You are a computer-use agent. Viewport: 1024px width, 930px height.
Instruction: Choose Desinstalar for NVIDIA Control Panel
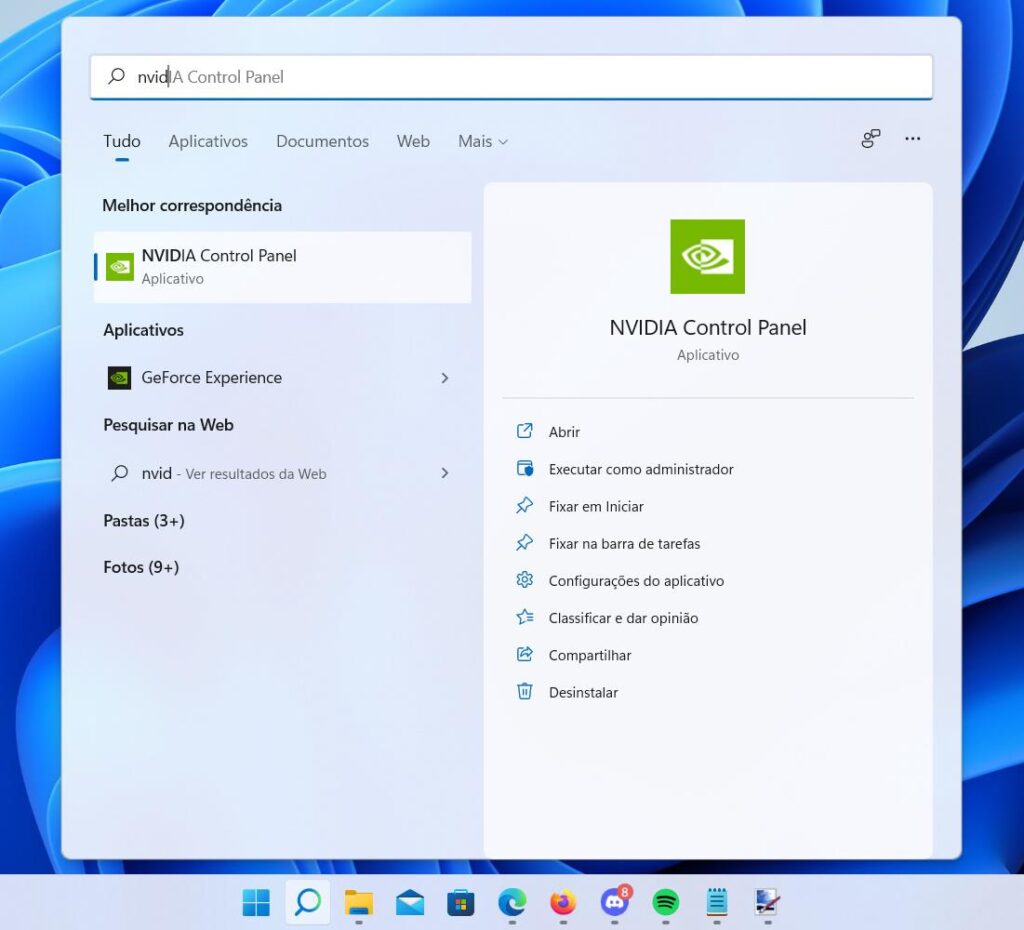point(583,692)
